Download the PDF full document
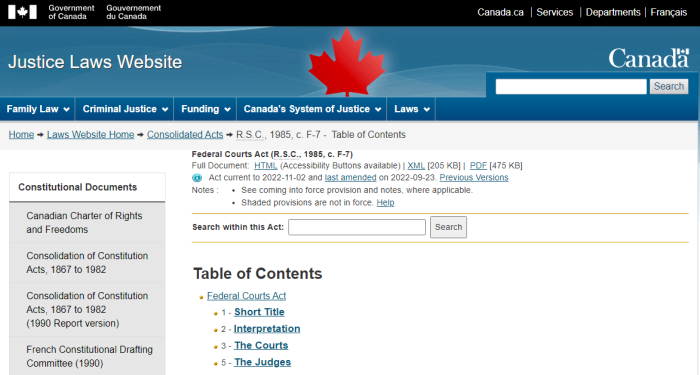Screen dimensions: 700x375 coord(478,166)
